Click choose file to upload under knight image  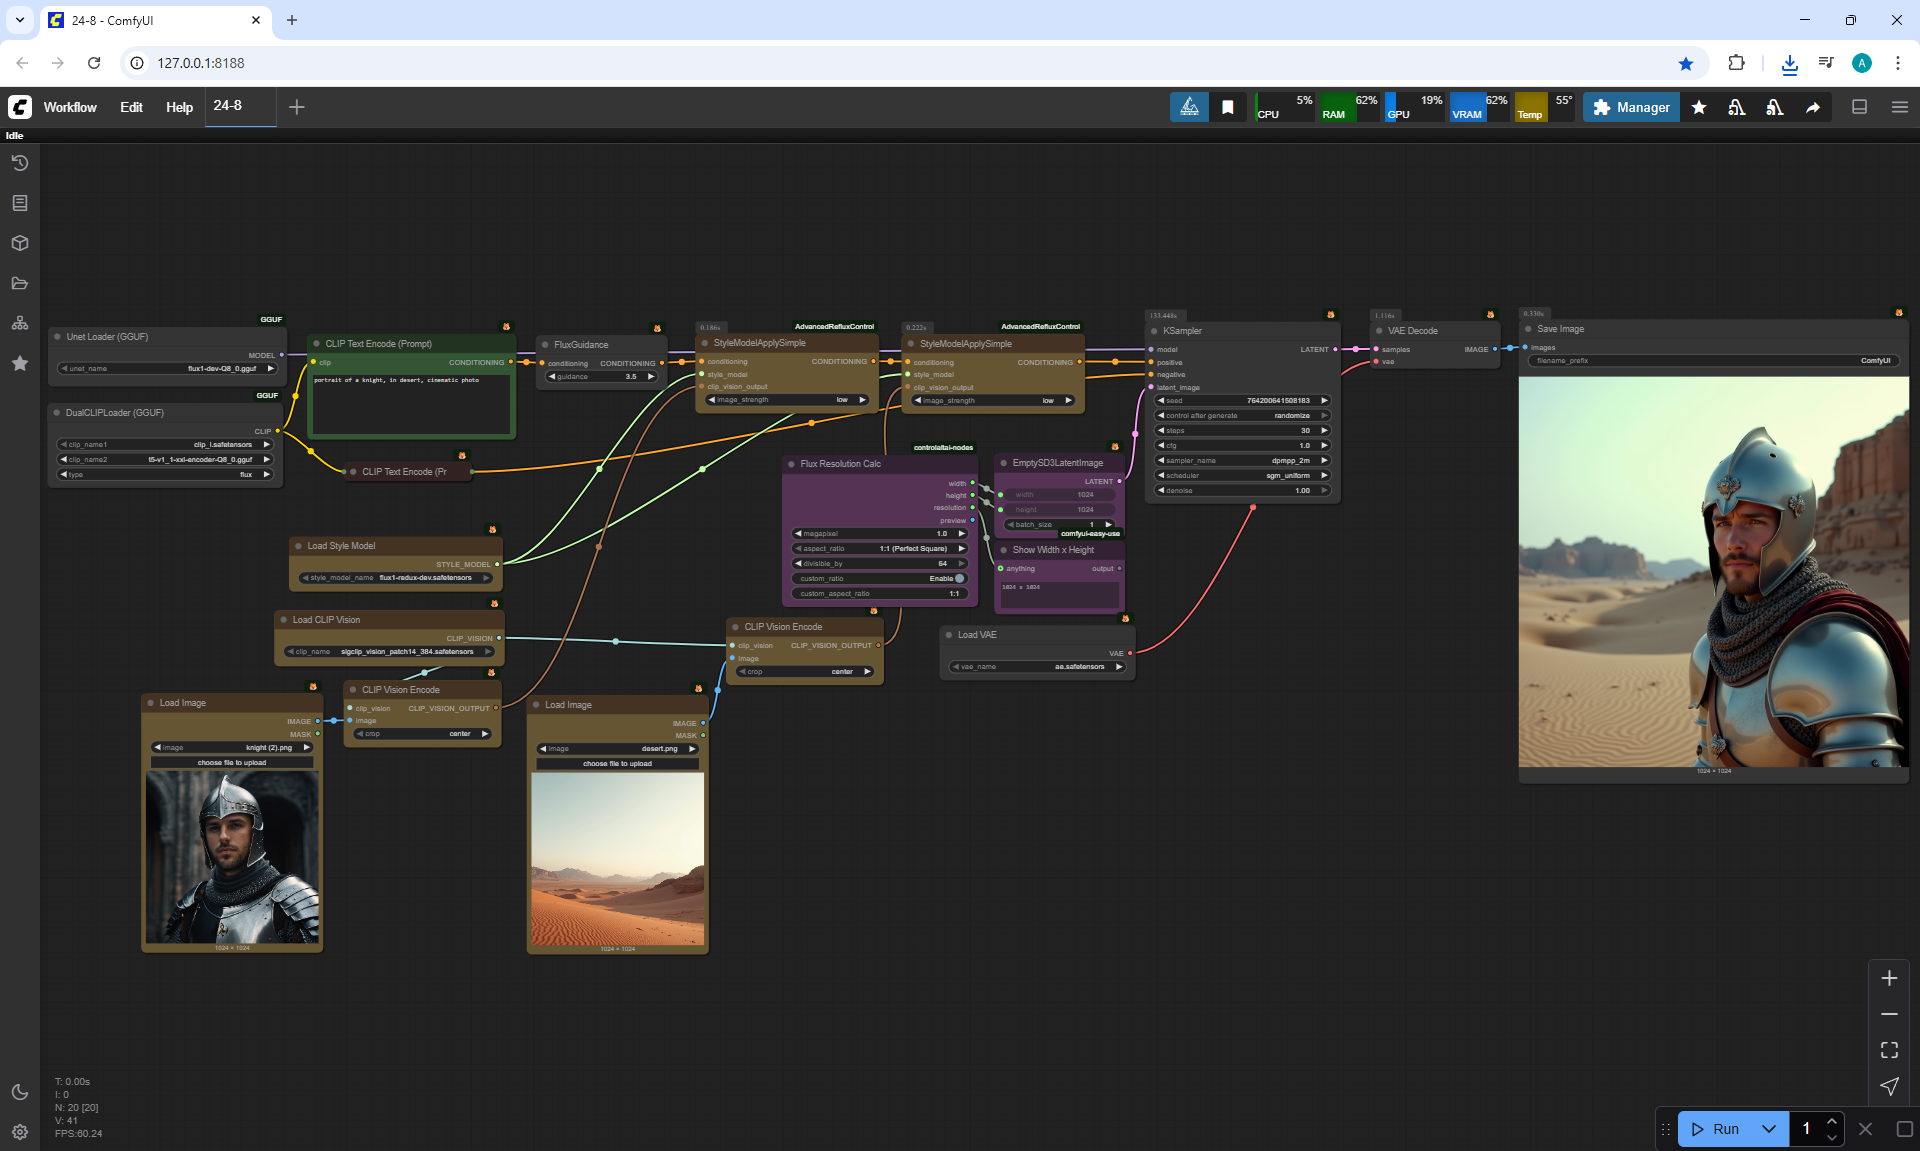pyautogui.click(x=232, y=763)
